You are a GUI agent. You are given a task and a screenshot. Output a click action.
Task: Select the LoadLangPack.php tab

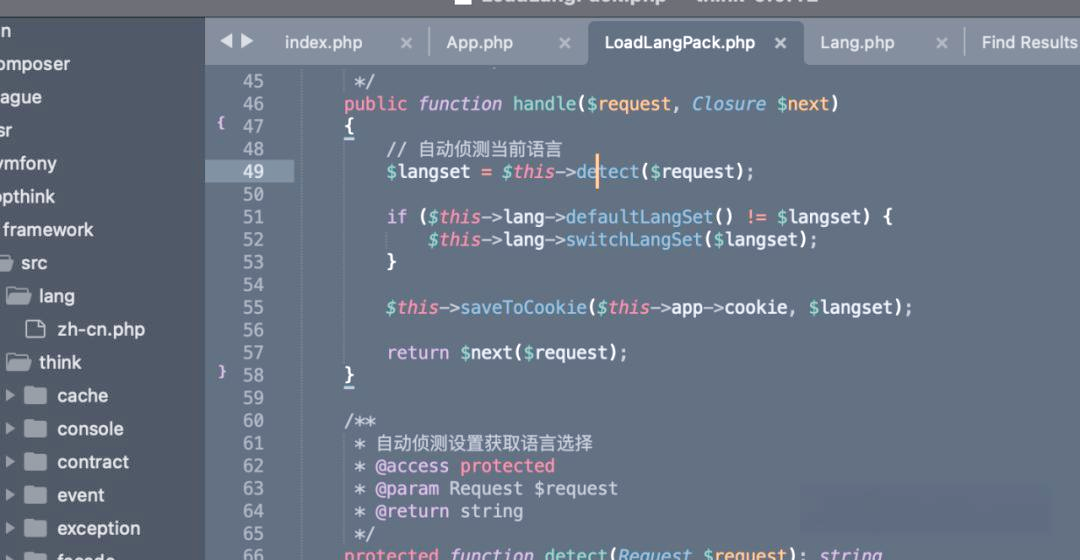(x=679, y=43)
